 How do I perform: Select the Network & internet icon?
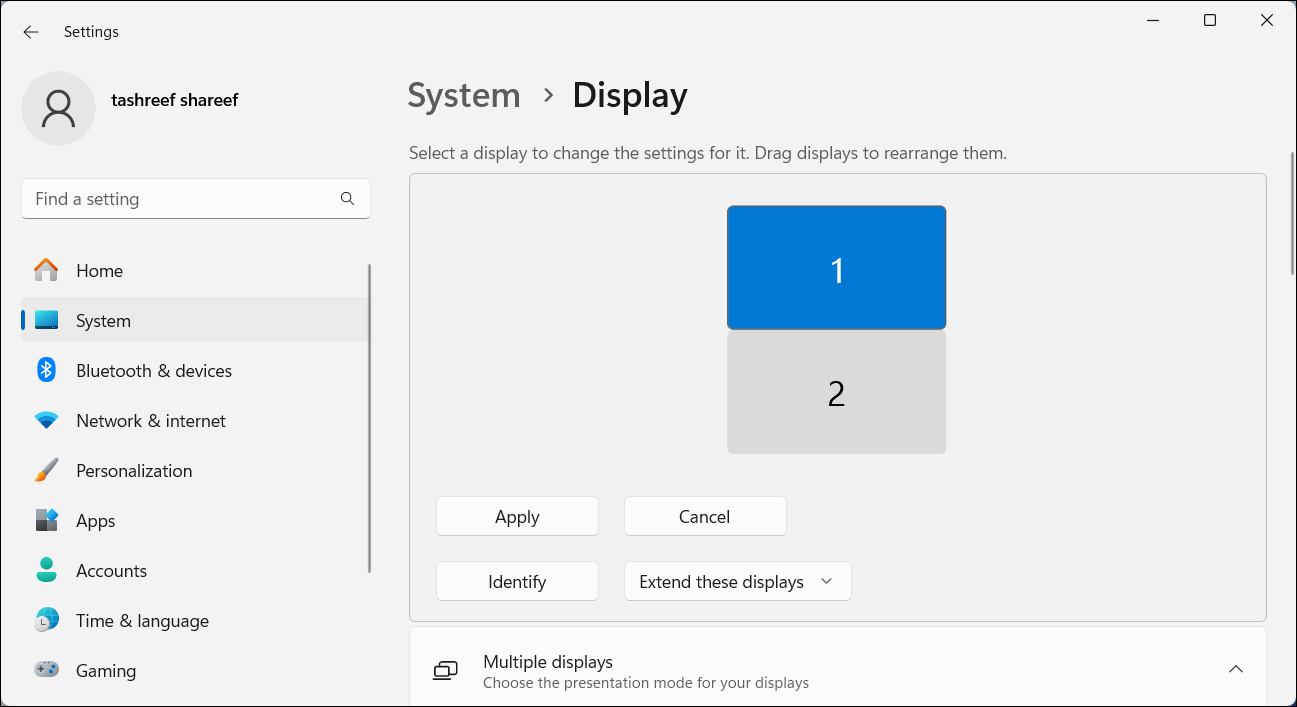coord(46,420)
